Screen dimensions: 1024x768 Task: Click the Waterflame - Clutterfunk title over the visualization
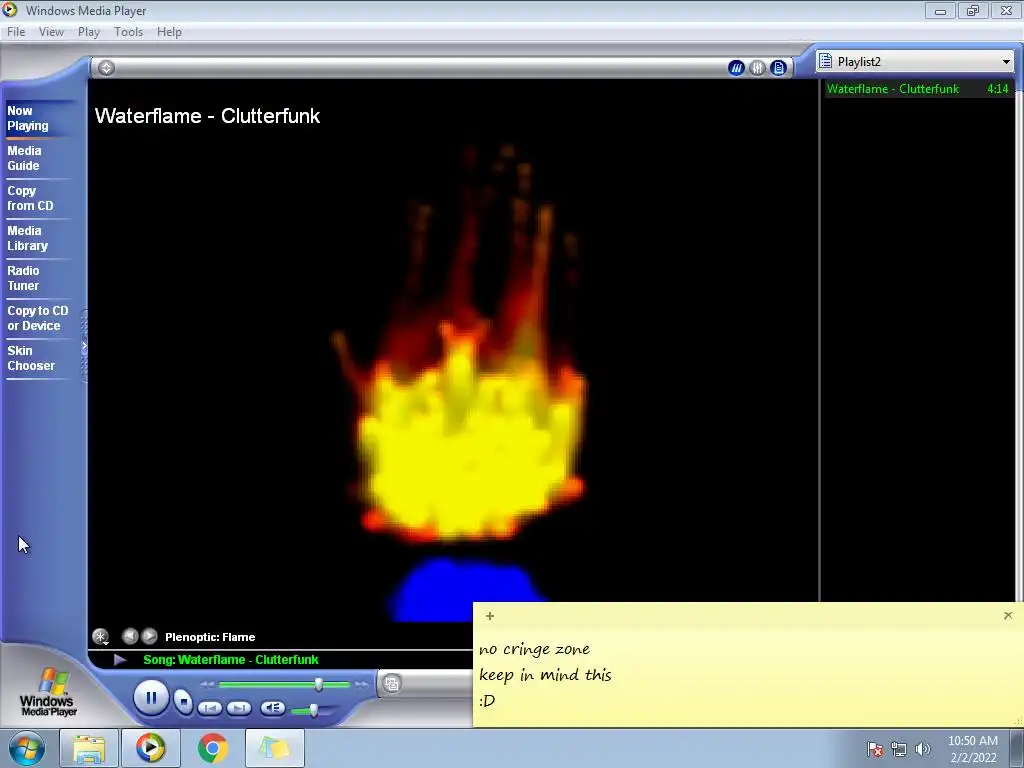pyautogui.click(x=207, y=116)
